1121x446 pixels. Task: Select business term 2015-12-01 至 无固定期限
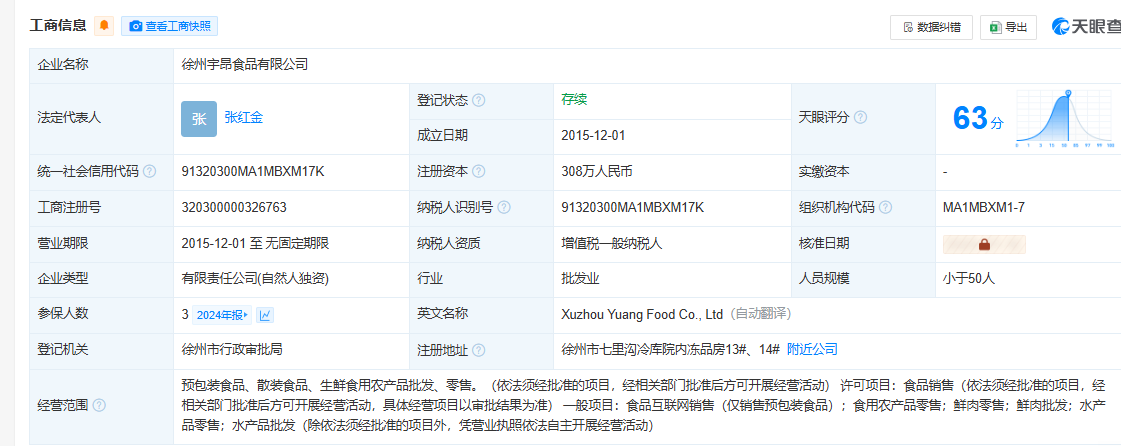pos(255,243)
